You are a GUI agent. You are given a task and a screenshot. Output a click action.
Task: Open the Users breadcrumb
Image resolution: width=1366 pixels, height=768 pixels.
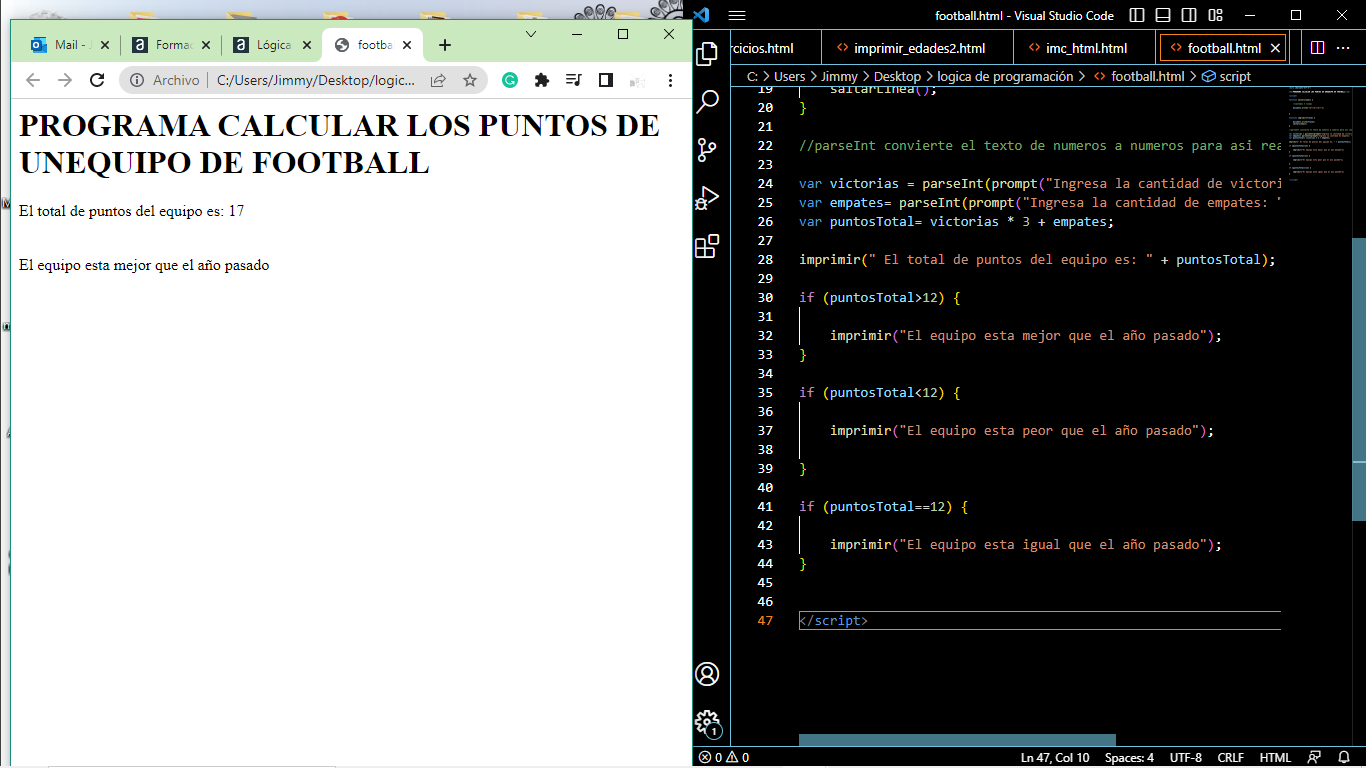click(790, 76)
